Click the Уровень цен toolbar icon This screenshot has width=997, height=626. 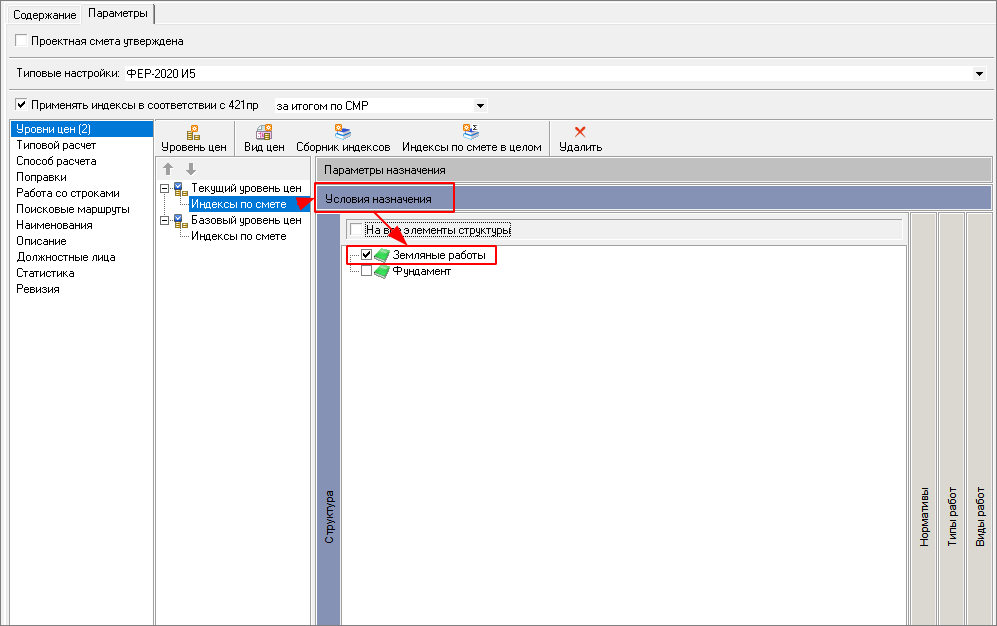(194, 132)
